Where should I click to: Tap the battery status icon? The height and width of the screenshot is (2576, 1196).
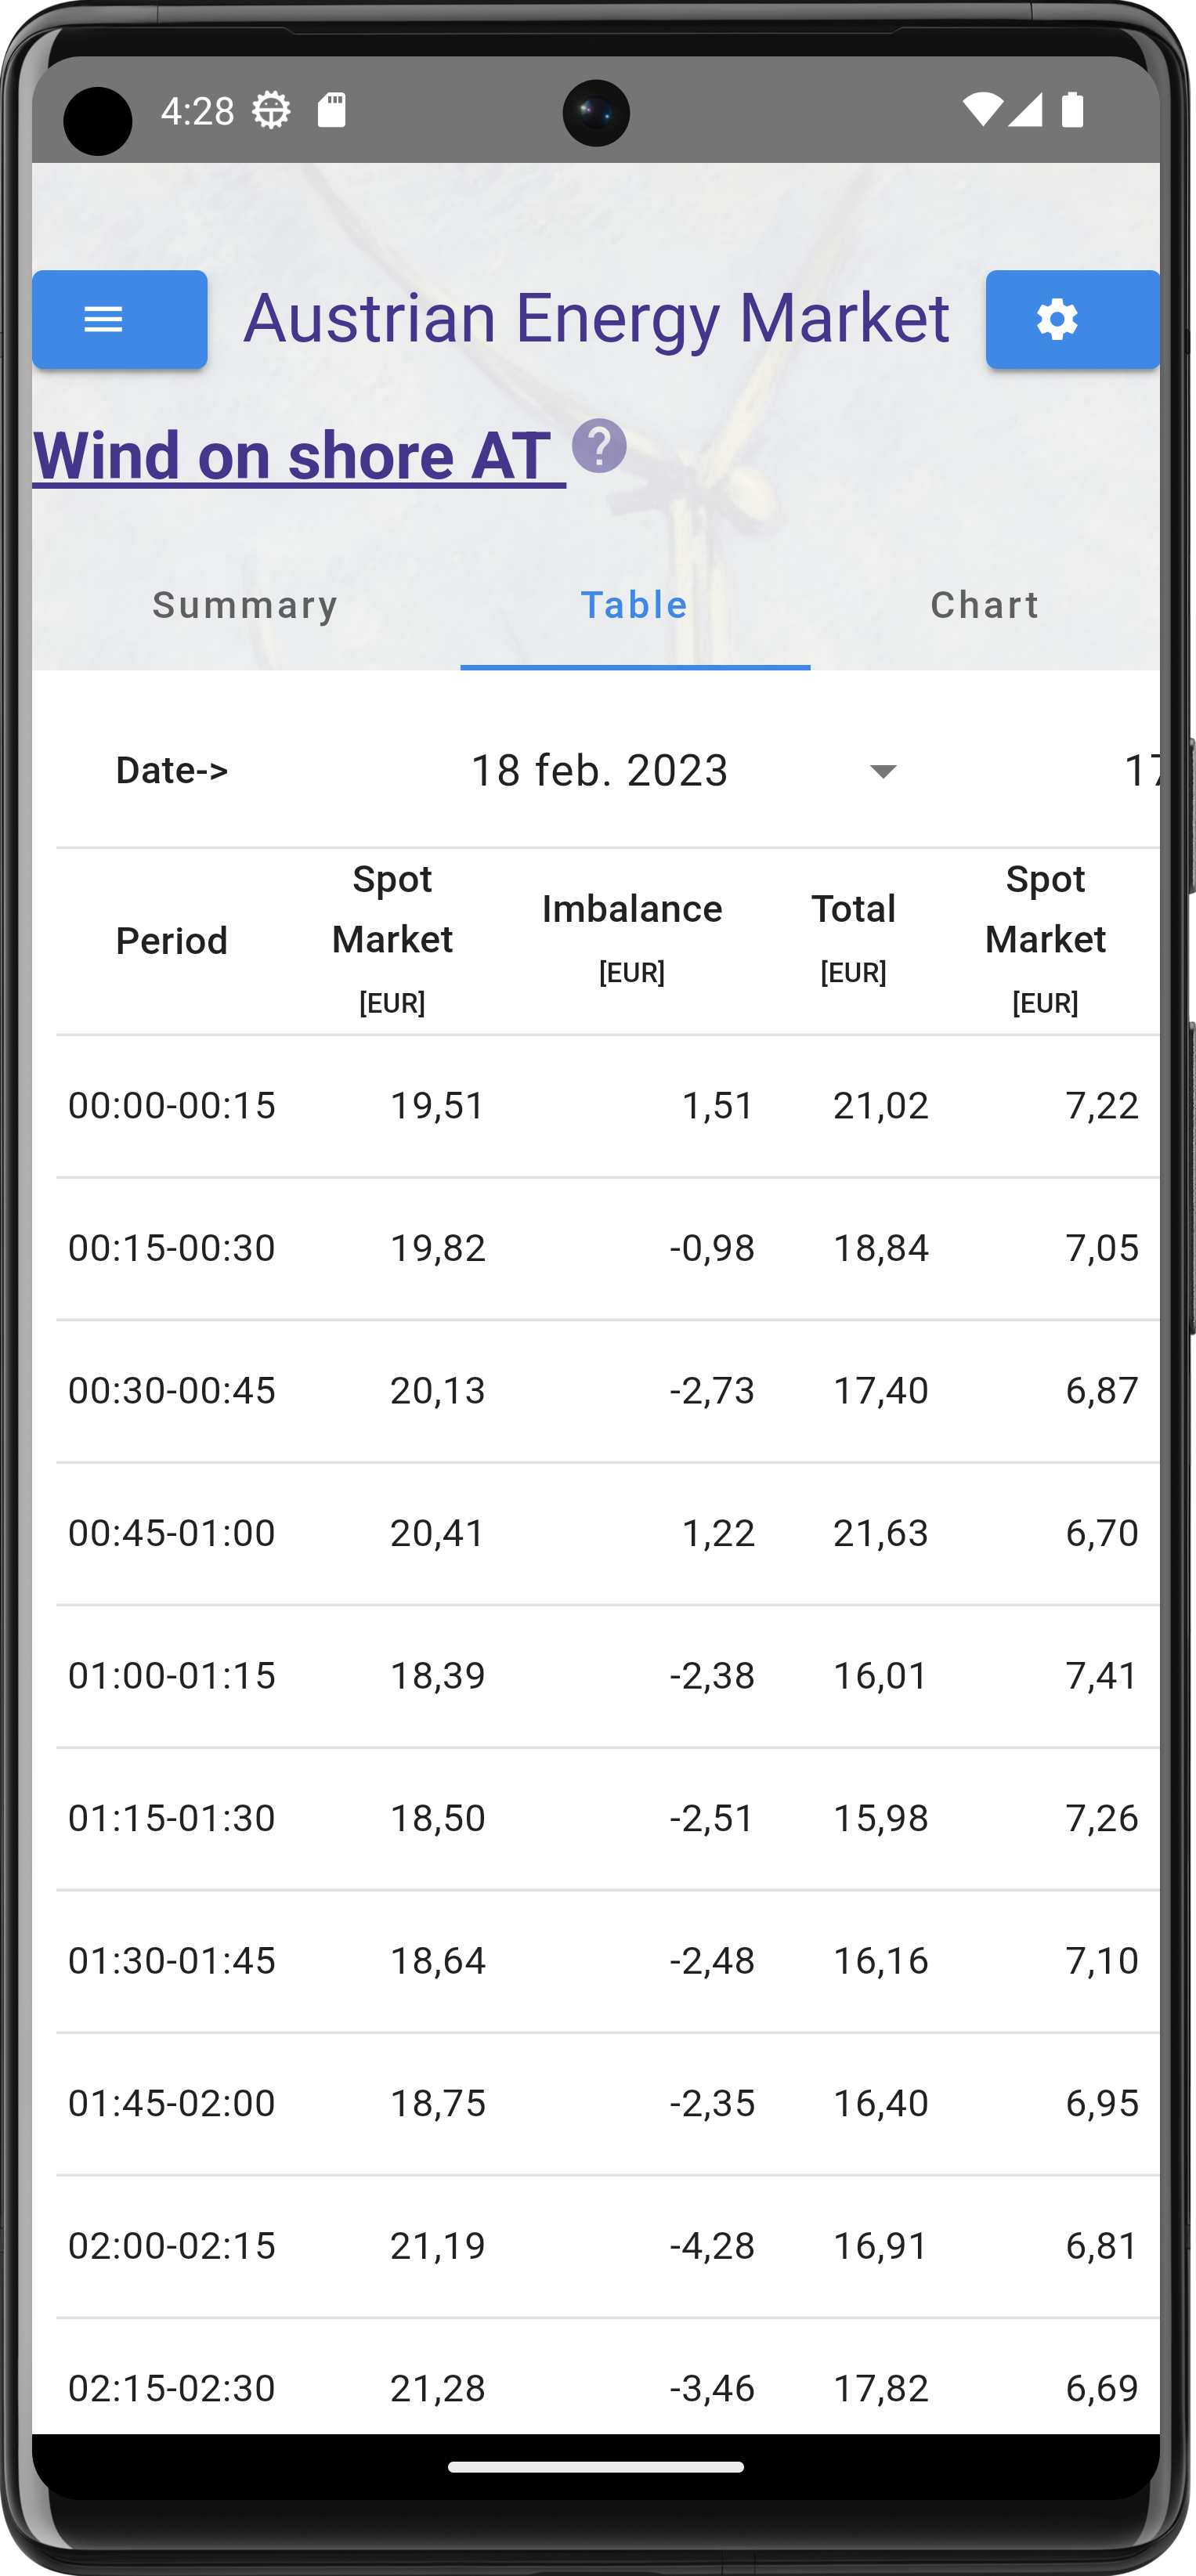click(x=1072, y=110)
